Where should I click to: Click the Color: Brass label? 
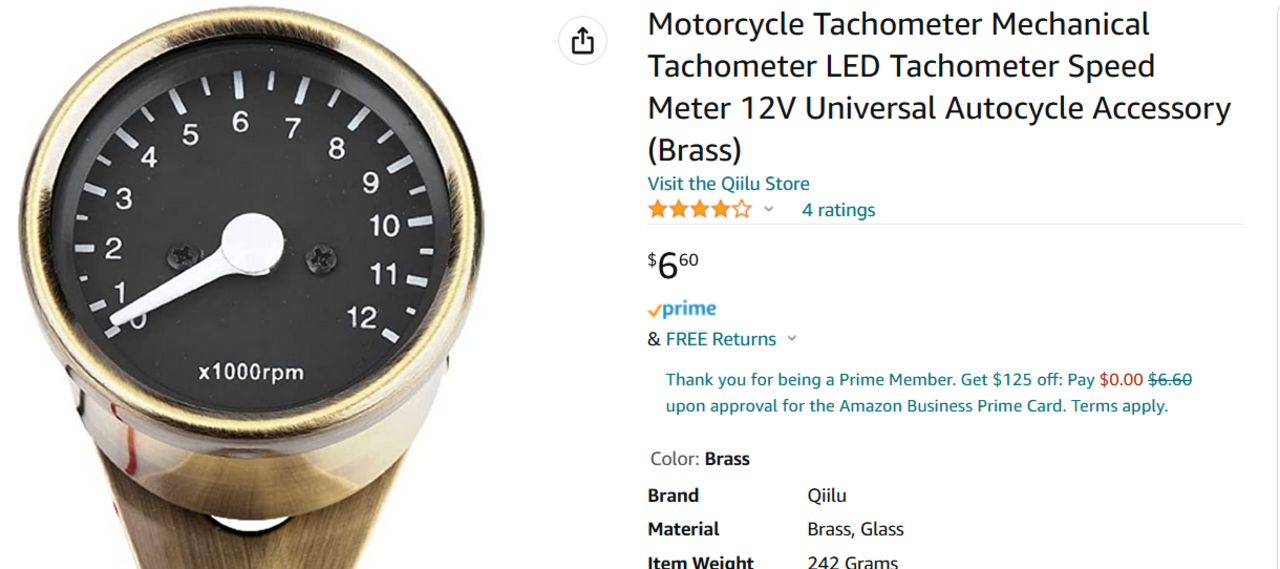(699, 459)
